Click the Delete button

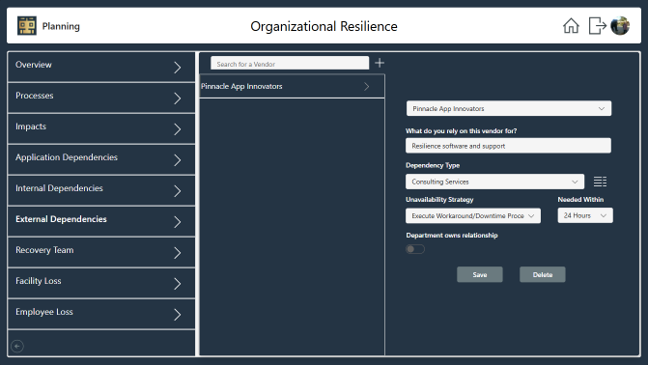542,274
